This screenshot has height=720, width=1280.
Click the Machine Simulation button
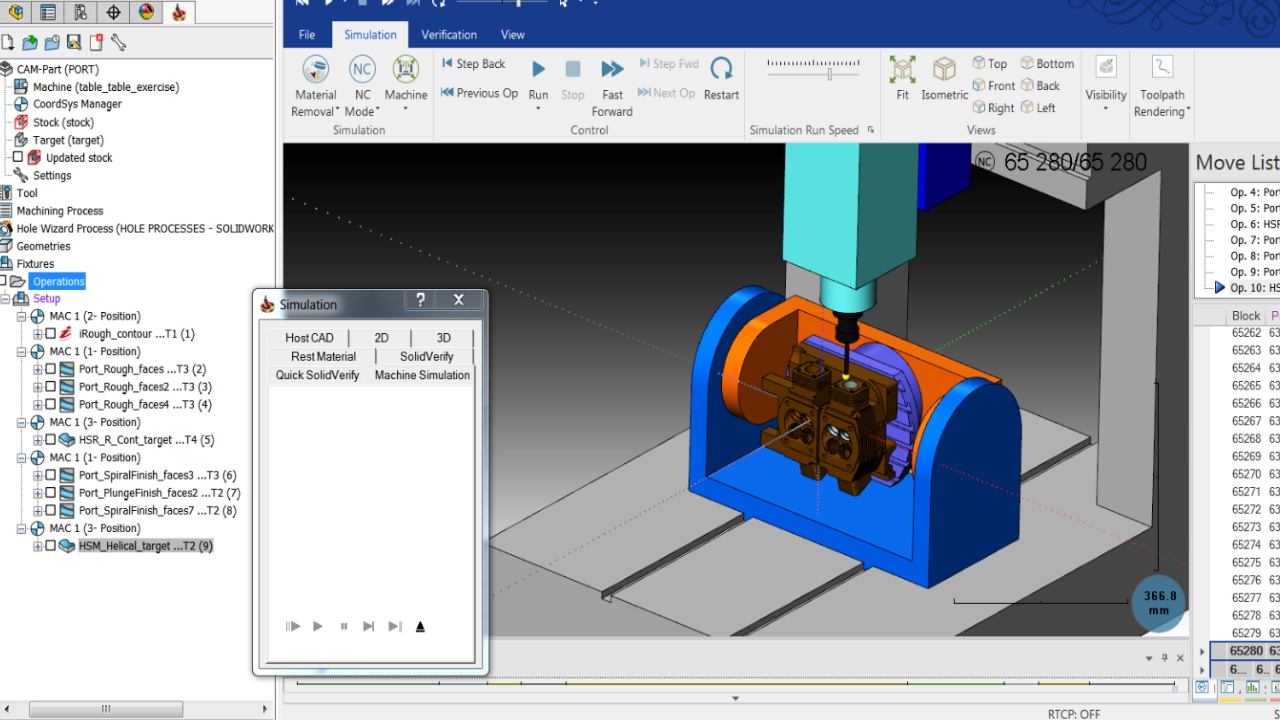click(x=422, y=376)
